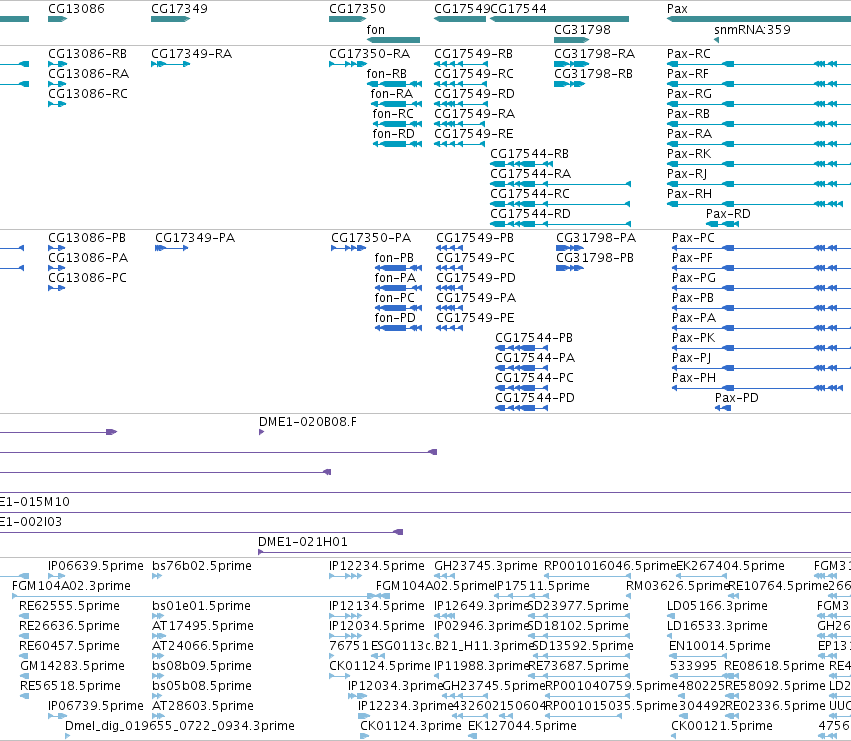The width and height of the screenshot is (851, 741).
Task: Select transcript CG31798-RA
Action: [x=594, y=54]
